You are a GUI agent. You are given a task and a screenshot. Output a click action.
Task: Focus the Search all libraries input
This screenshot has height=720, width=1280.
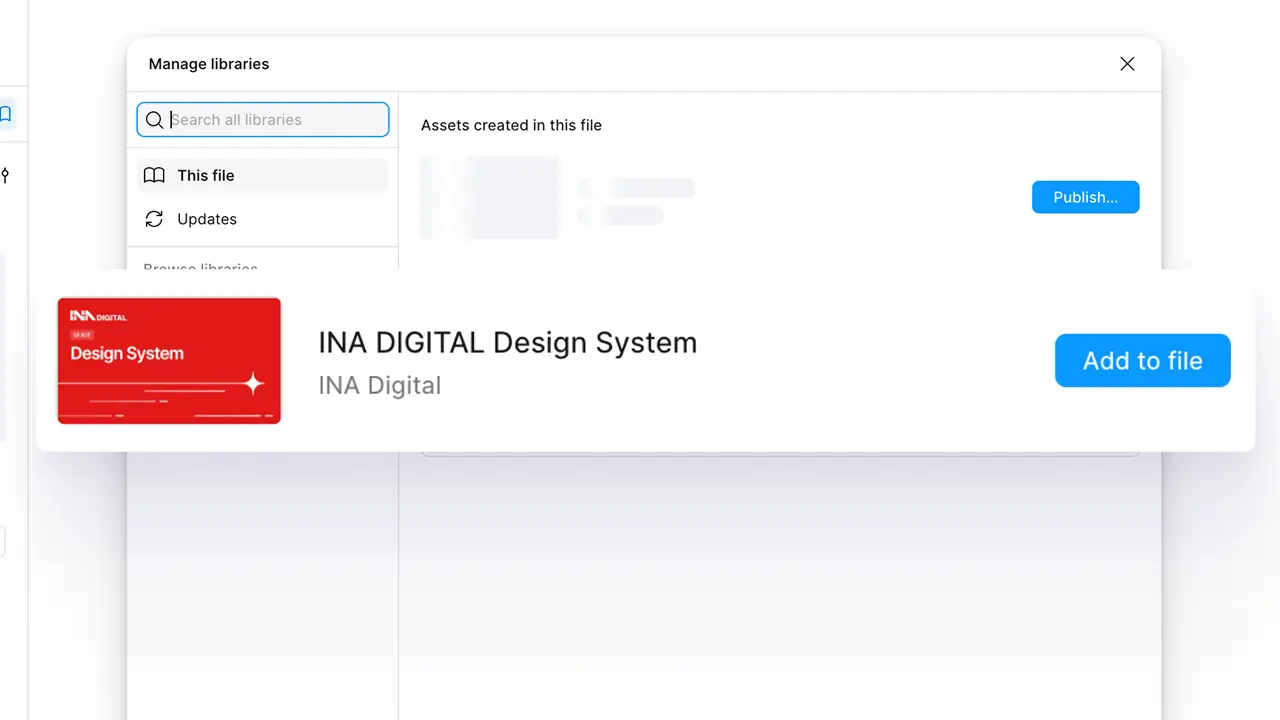(x=275, y=120)
